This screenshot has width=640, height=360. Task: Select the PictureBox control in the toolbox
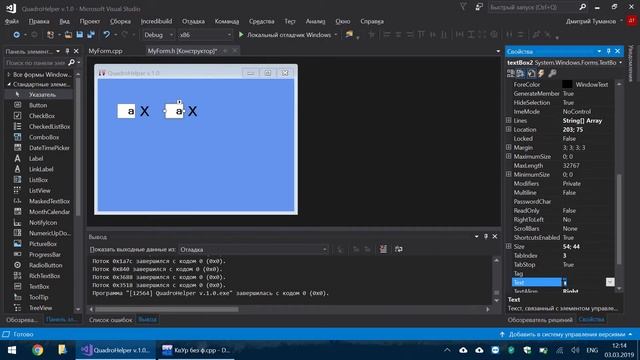tap(42, 244)
